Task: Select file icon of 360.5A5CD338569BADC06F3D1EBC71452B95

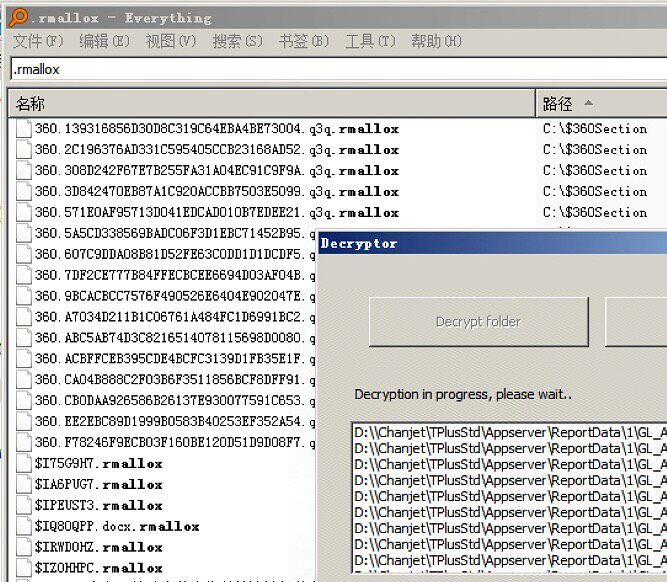Action: (x=24, y=233)
